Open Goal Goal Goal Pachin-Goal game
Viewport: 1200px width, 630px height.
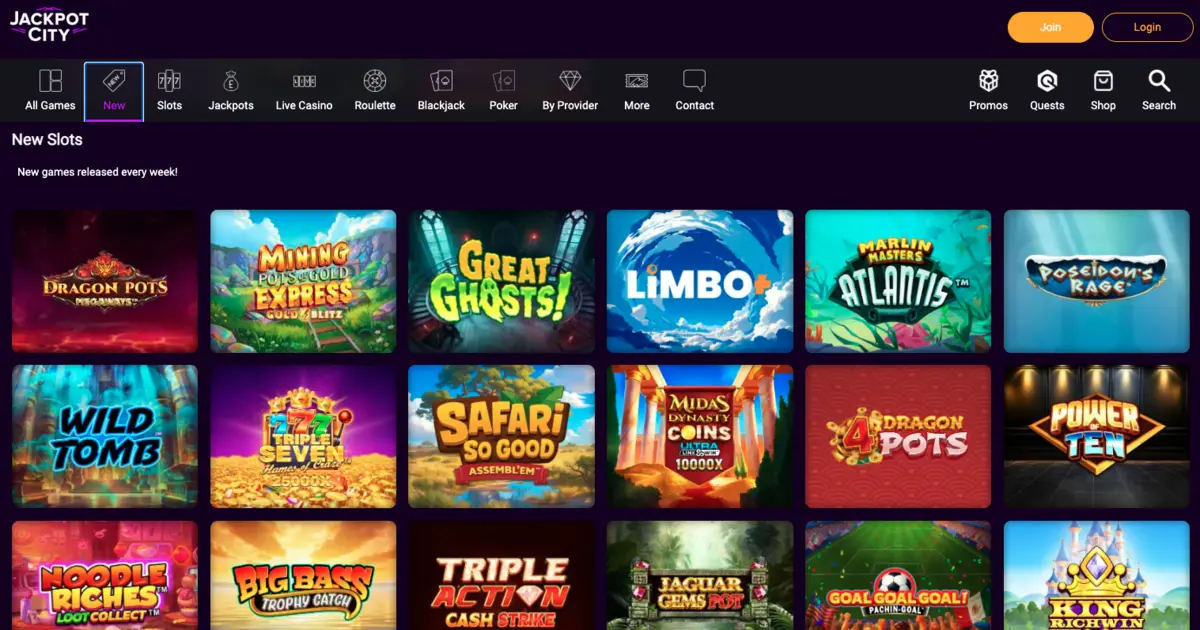click(x=898, y=575)
